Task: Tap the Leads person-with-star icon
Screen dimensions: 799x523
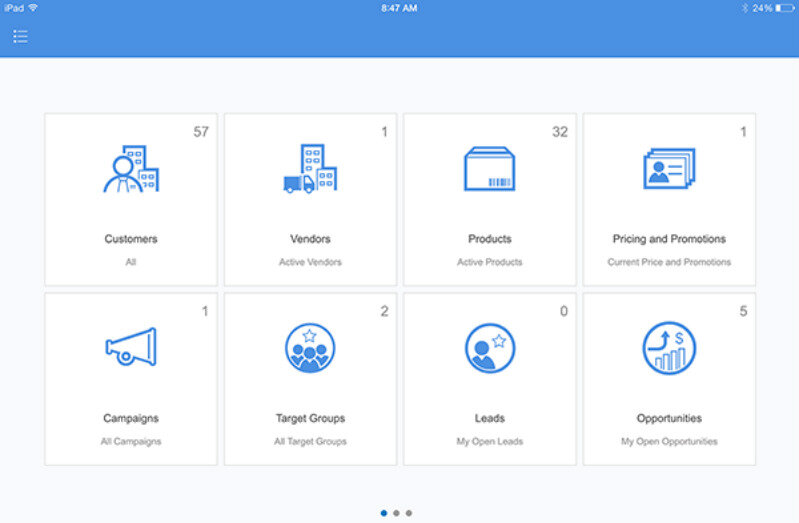Action: tap(489, 348)
